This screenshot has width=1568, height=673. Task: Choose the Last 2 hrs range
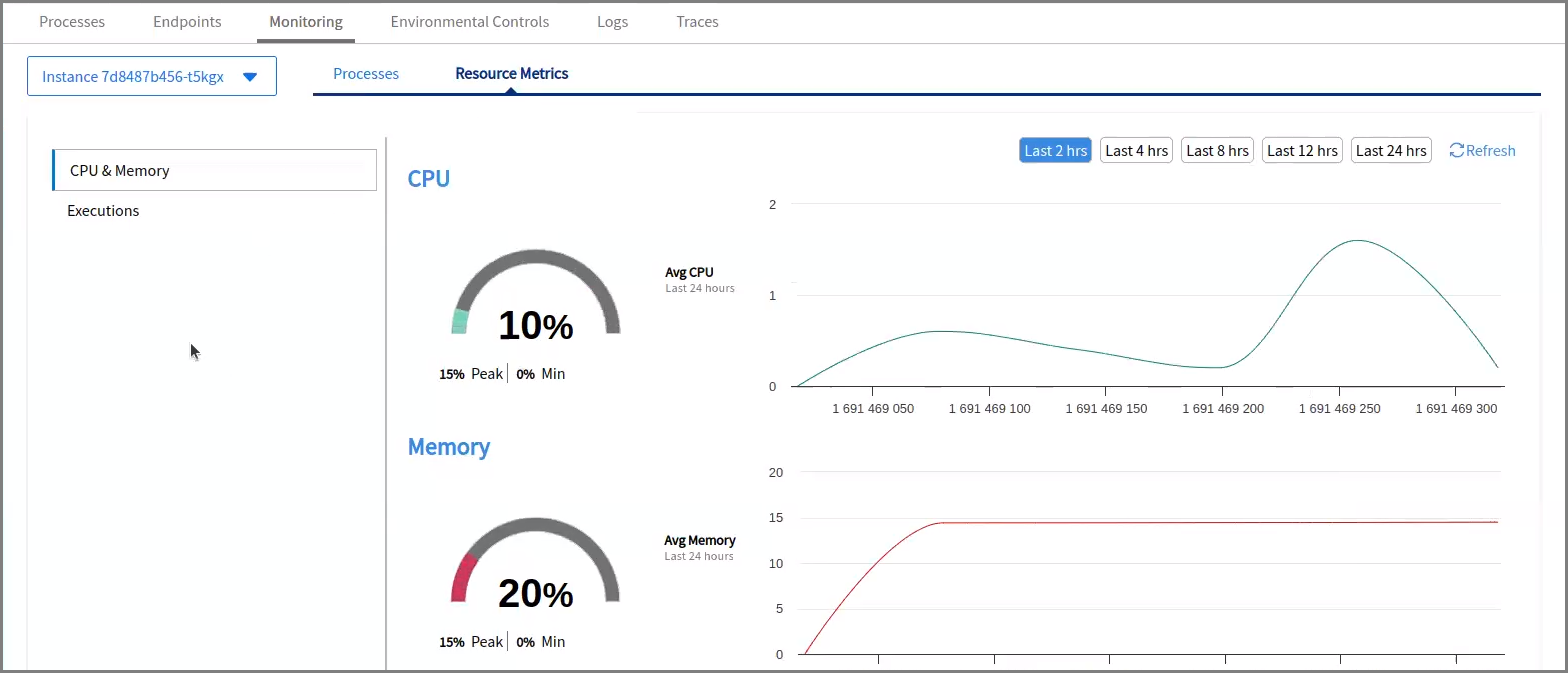point(1055,151)
